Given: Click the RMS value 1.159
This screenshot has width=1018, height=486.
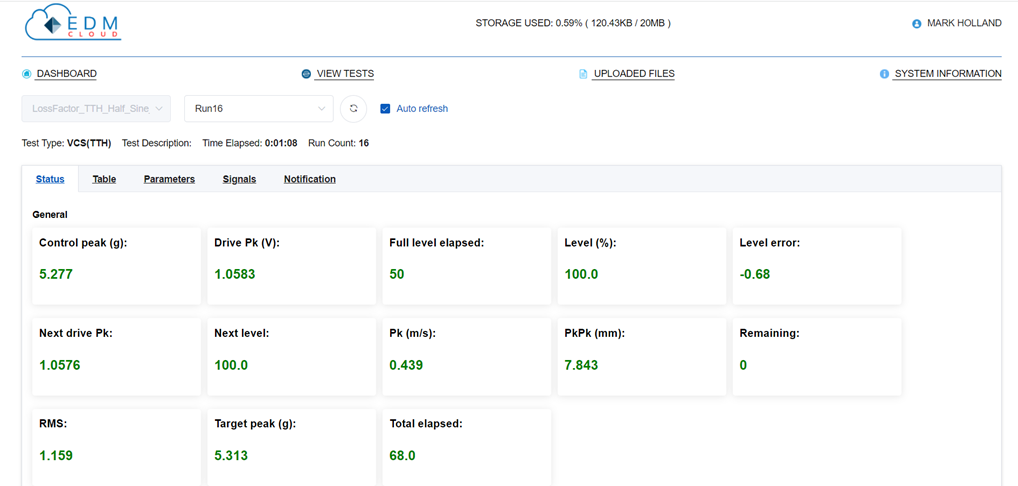Looking at the screenshot, I should pyautogui.click(x=56, y=456).
